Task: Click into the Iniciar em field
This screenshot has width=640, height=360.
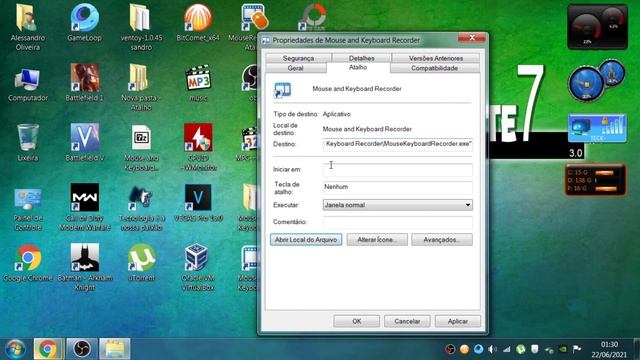Action: click(x=398, y=169)
